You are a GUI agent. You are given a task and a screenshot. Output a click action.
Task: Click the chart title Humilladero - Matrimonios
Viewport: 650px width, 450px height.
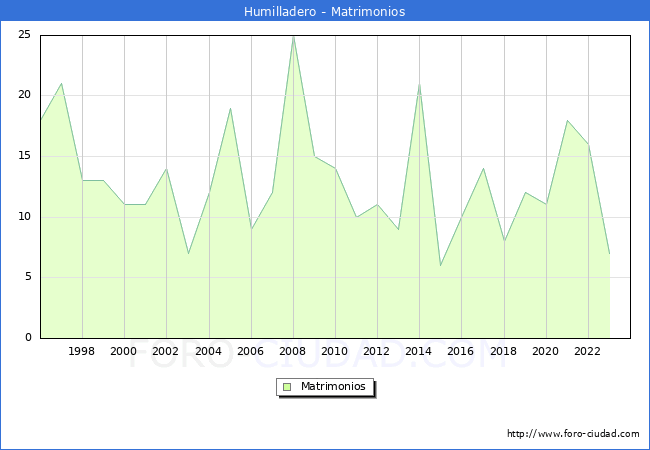[325, 11]
